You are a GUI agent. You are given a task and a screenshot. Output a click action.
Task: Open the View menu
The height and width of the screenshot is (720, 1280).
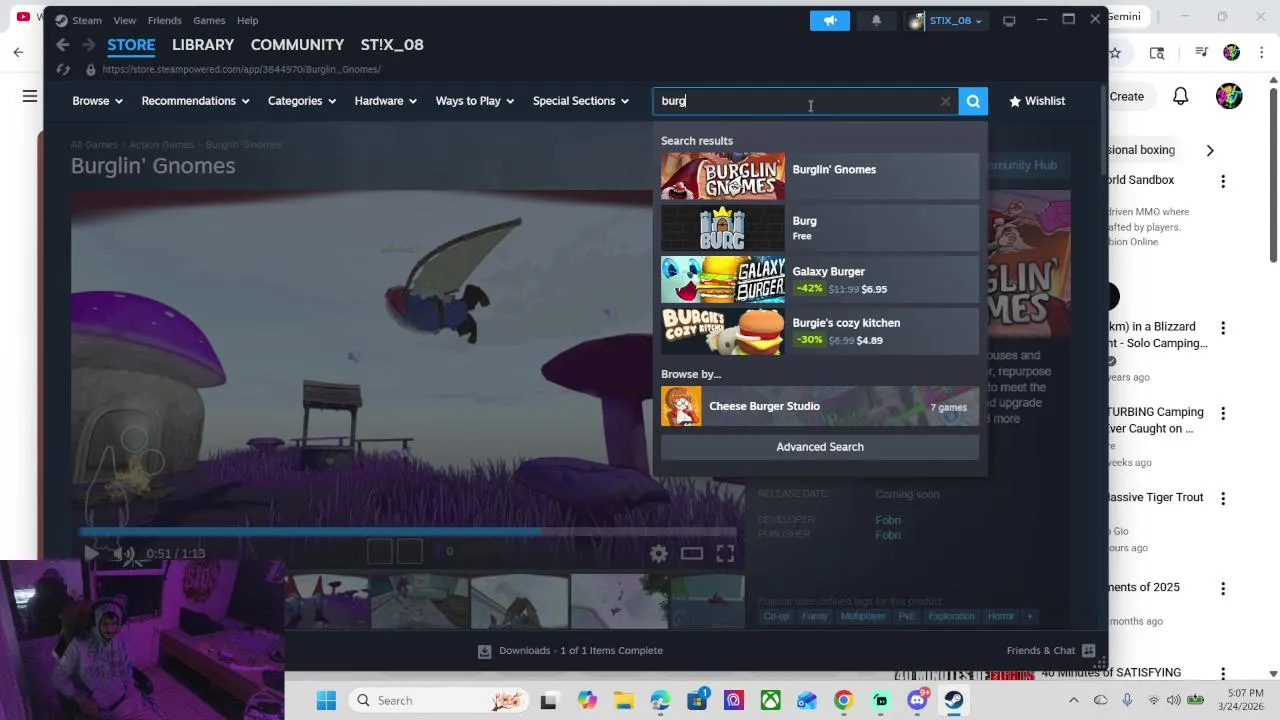pyautogui.click(x=125, y=20)
